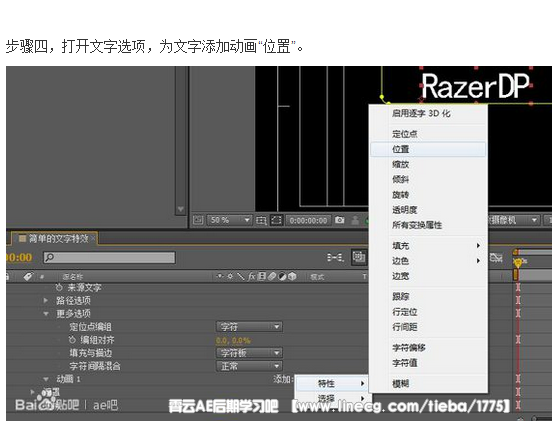Click the RazerDP text in the viewer
Viewport: 552px width, 423px height.
pos(475,86)
